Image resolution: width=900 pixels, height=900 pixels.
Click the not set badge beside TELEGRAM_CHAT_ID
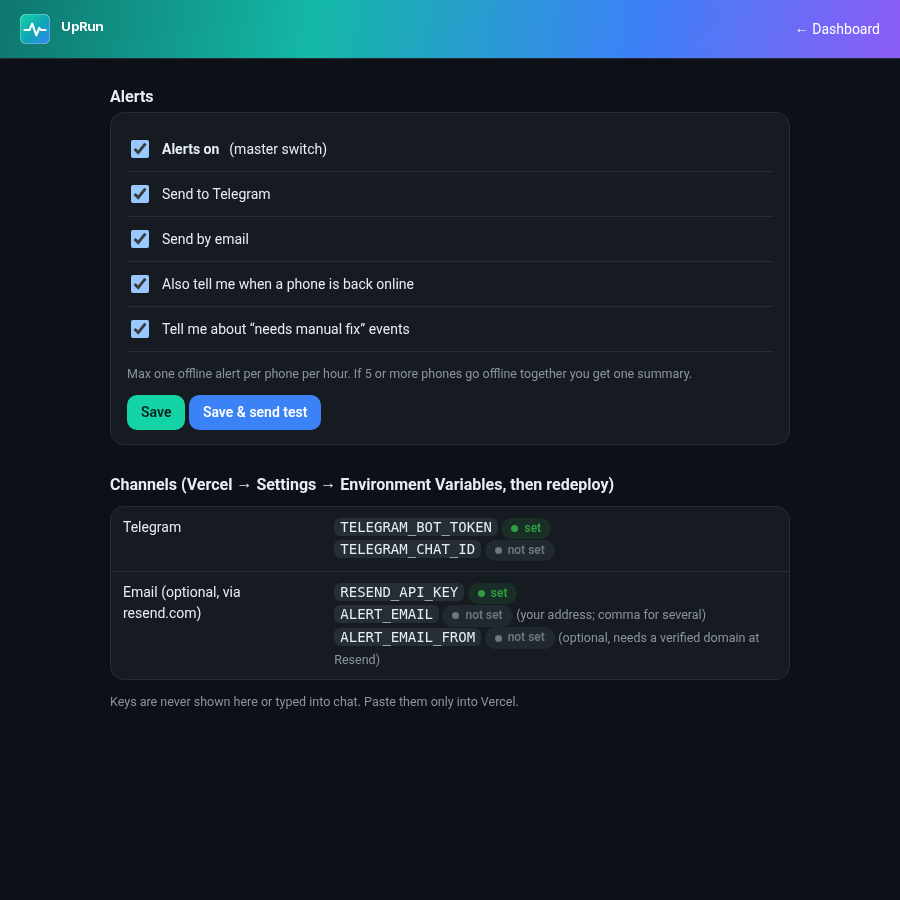[520, 550]
